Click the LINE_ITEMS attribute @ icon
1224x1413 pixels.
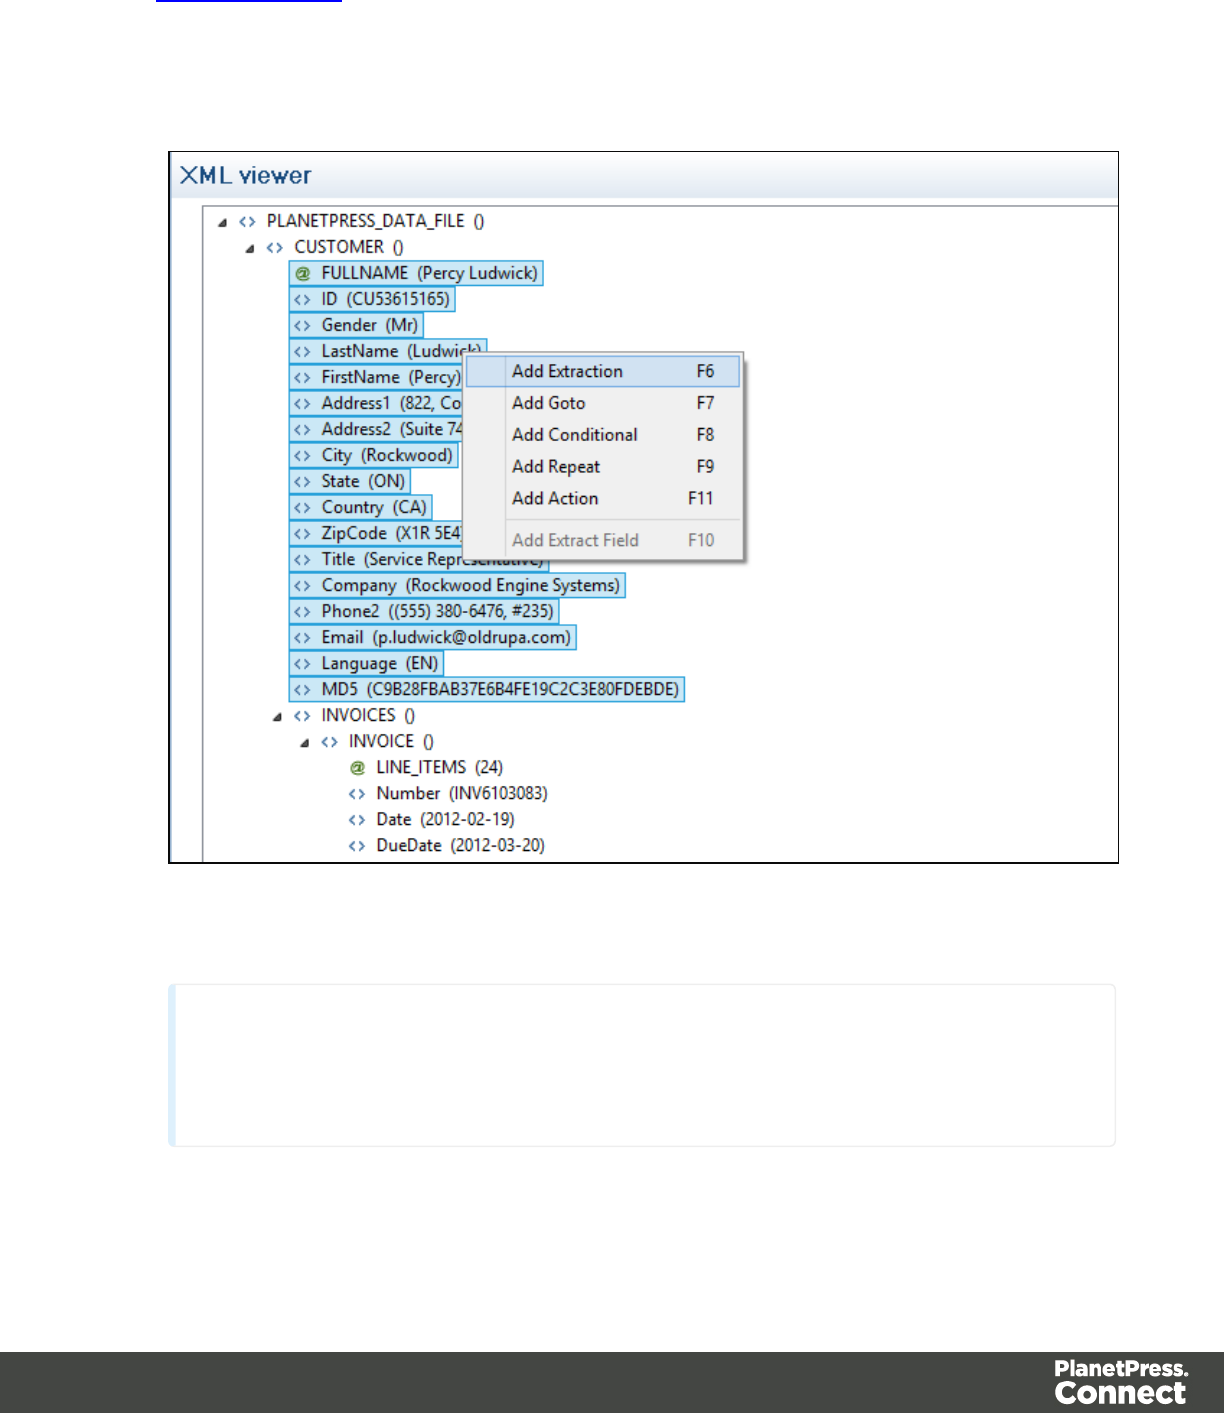pyautogui.click(x=357, y=767)
